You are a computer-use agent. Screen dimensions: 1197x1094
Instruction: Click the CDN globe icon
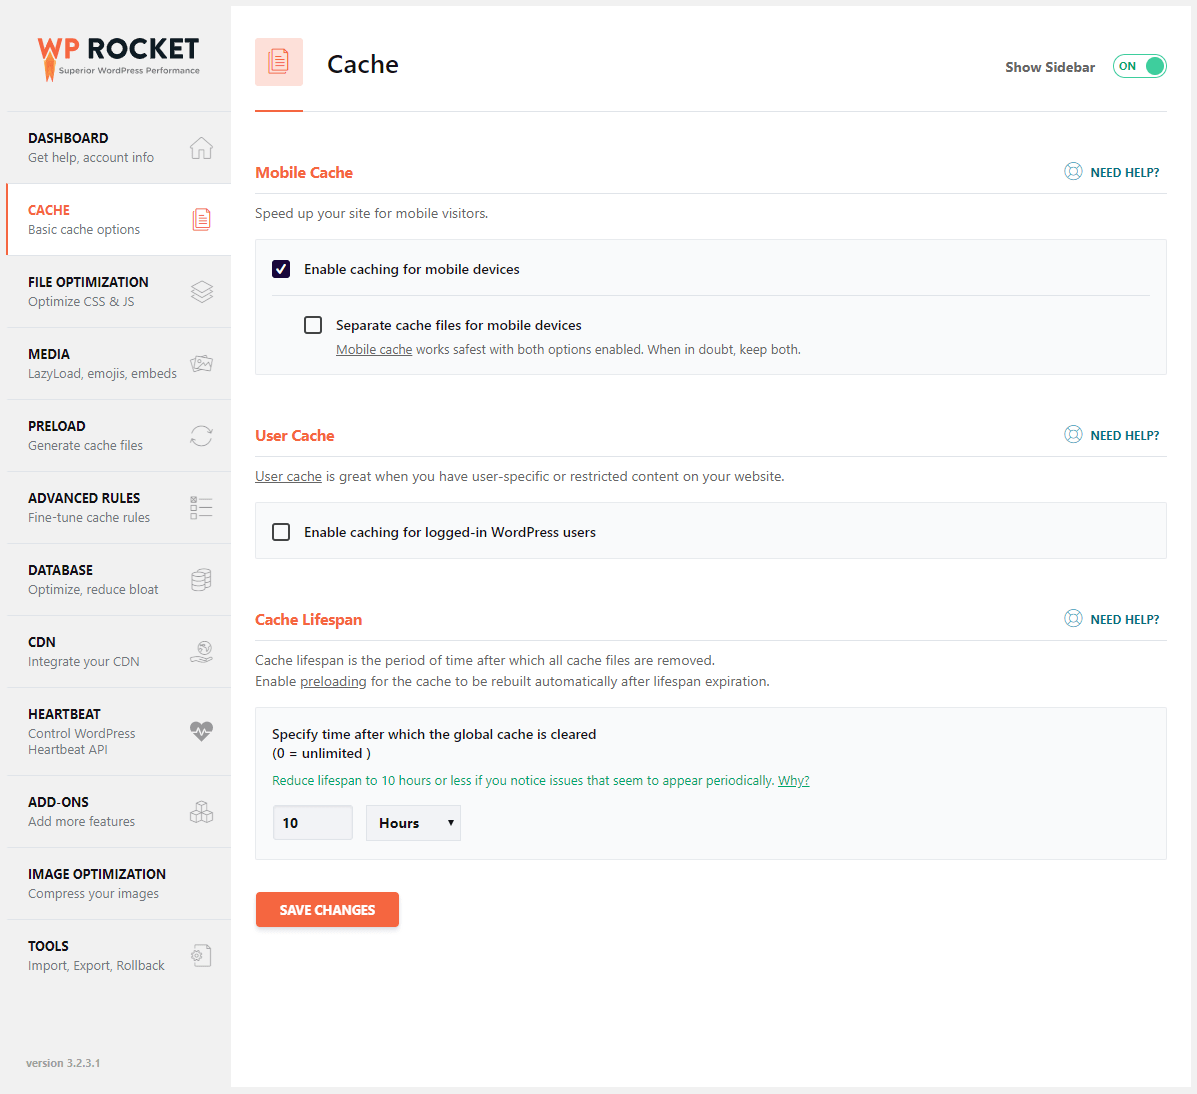pyautogui.click(x=202, y=652)
